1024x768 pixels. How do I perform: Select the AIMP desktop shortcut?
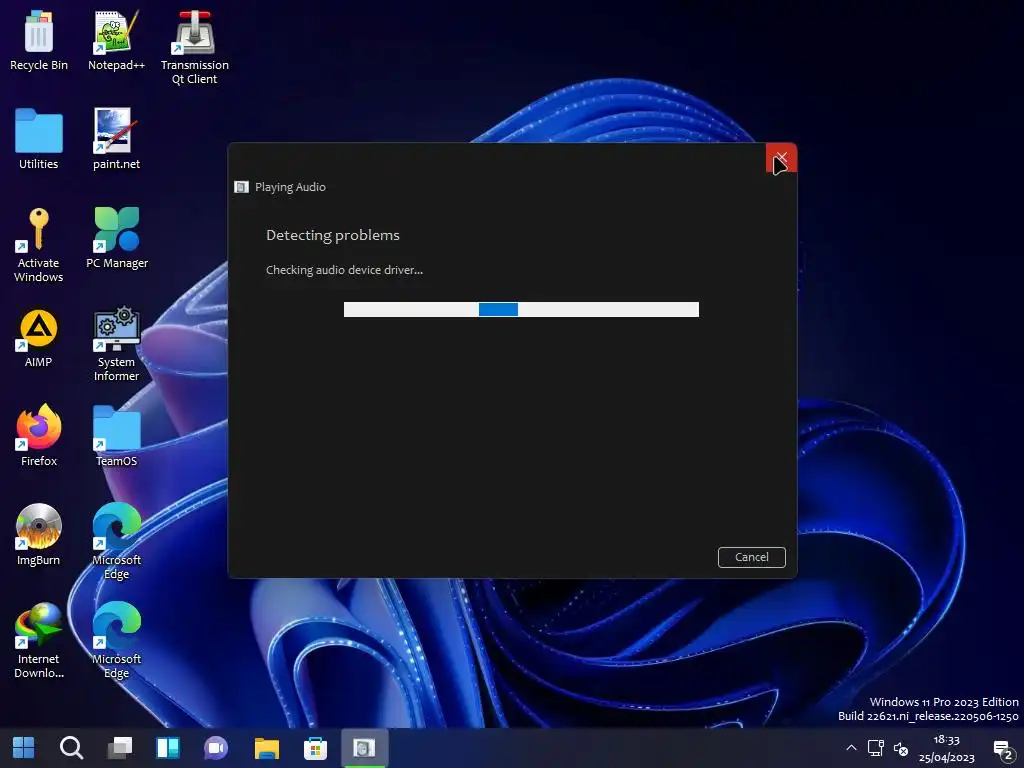point(39,338)
